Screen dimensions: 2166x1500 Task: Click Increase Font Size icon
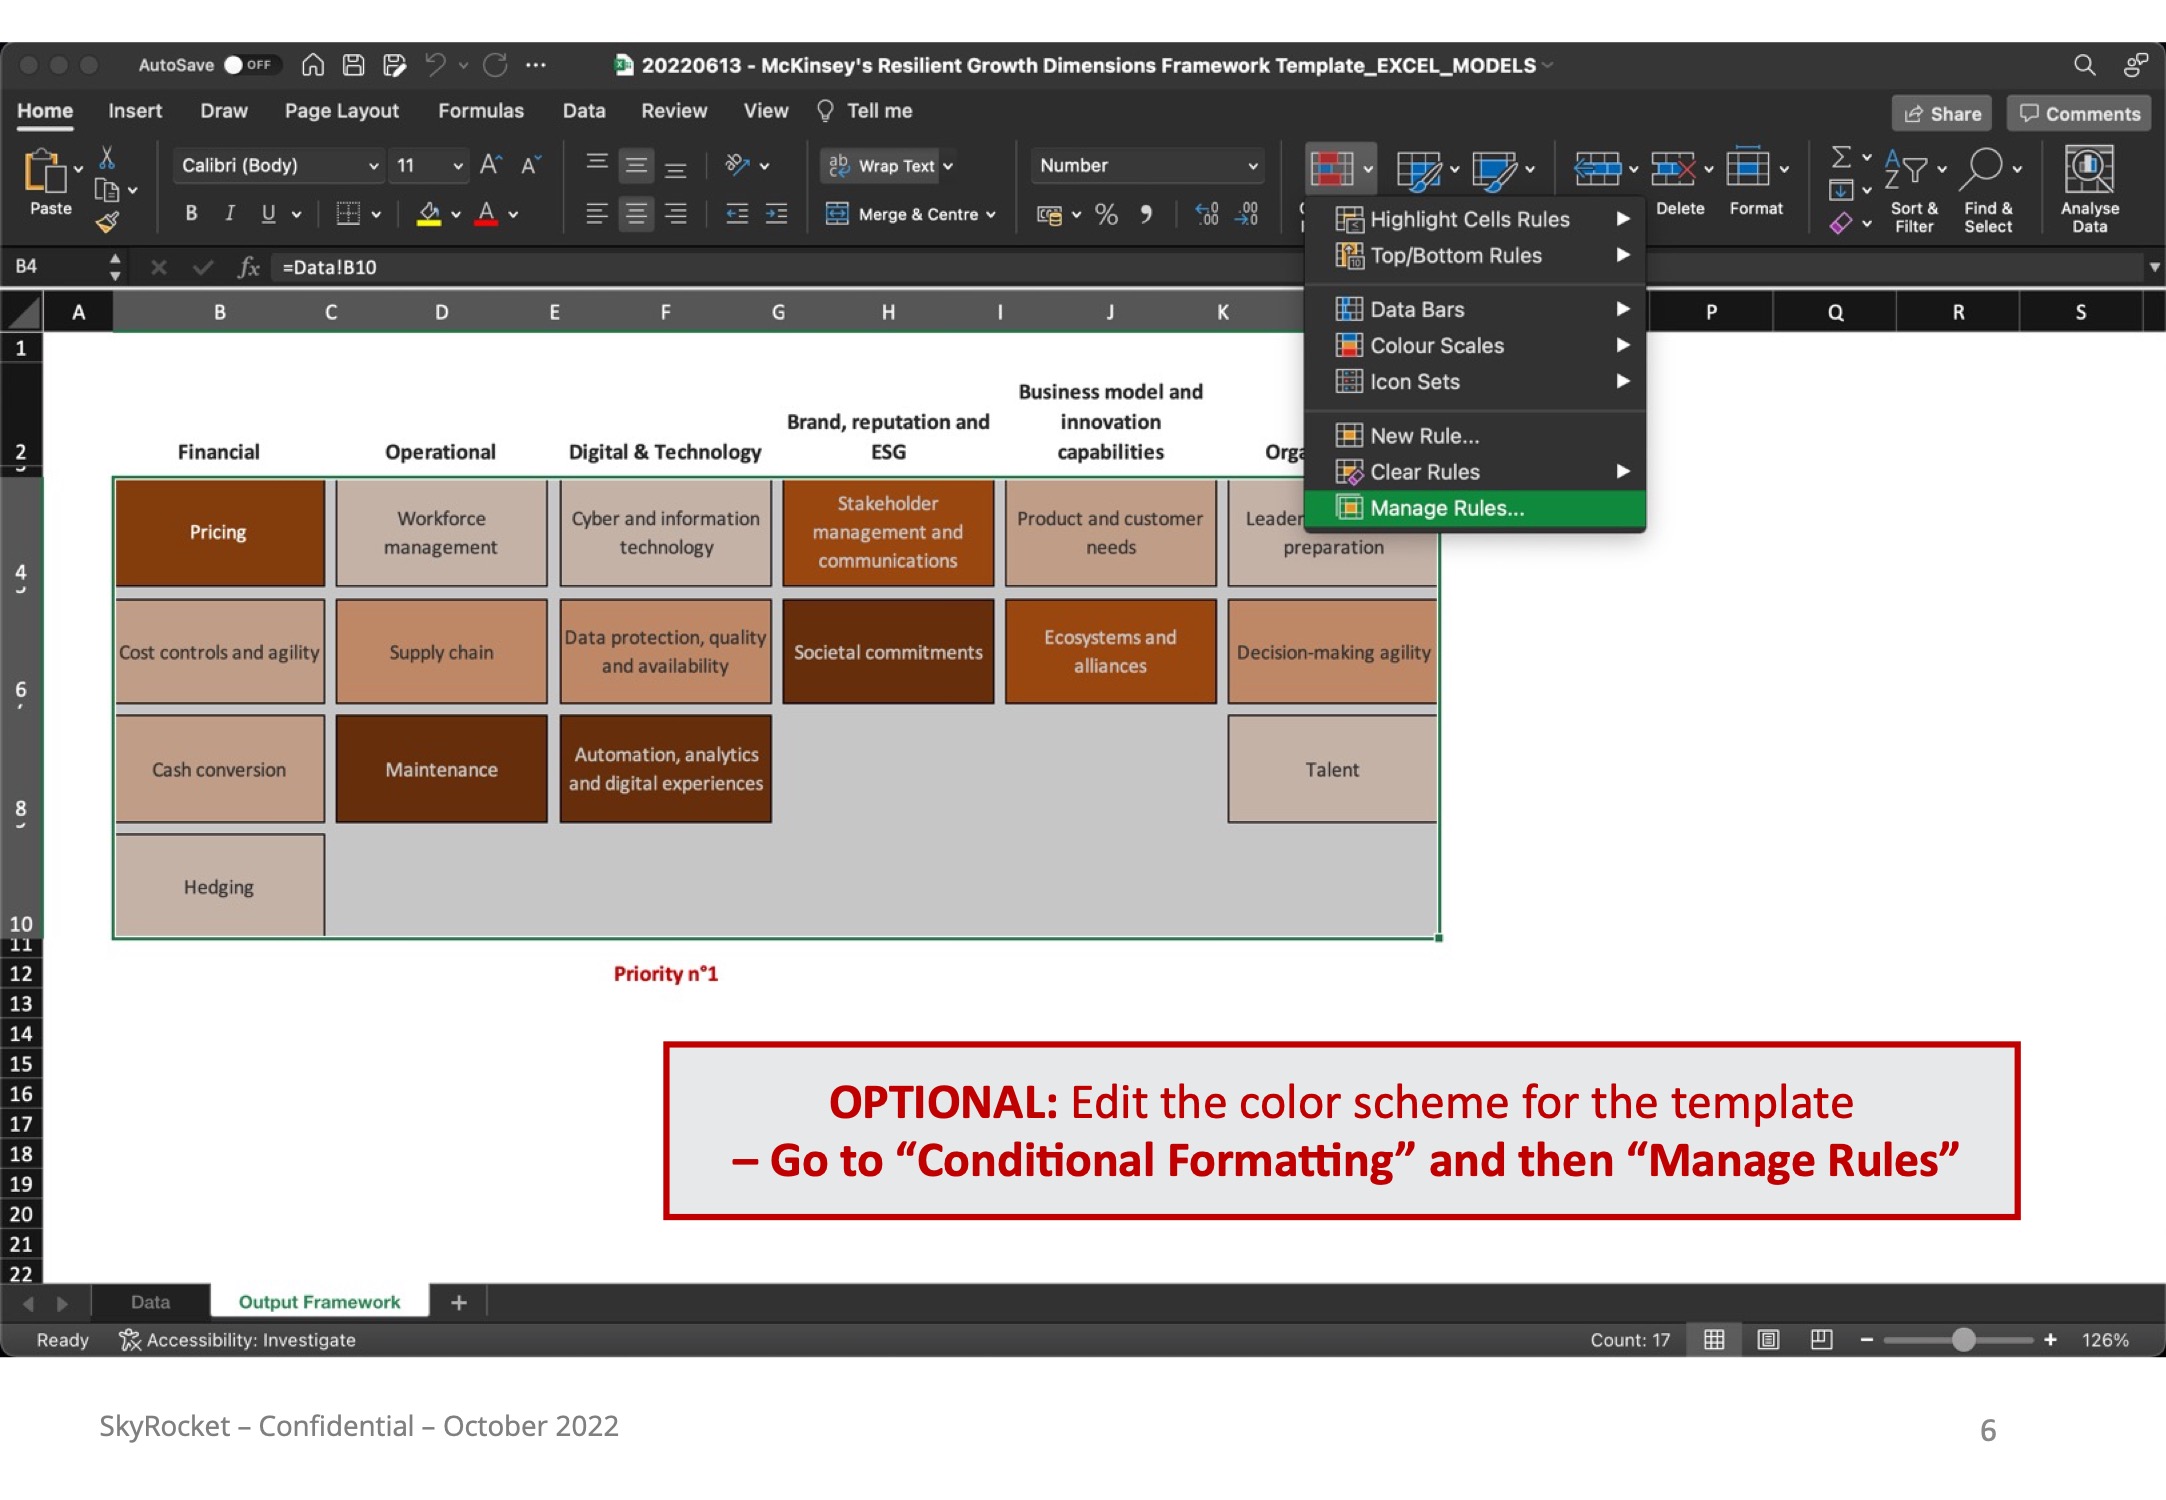click(491, 165)
